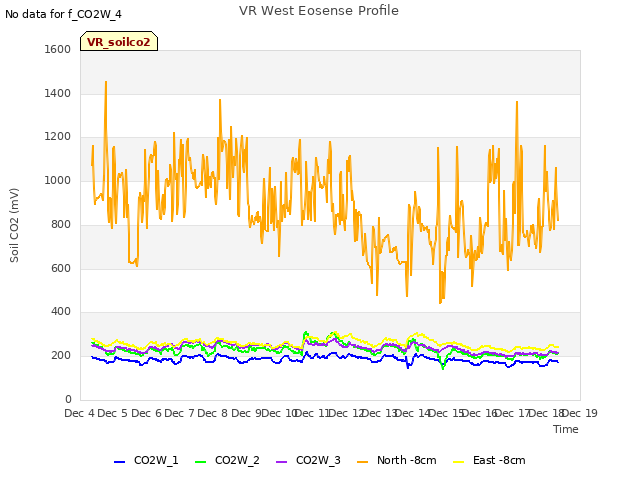Image resolution: width=640 pixels, height=480 pixels.
Task: Click the Dec 16 x-axis tick label
Action: [x=480, y=413]
